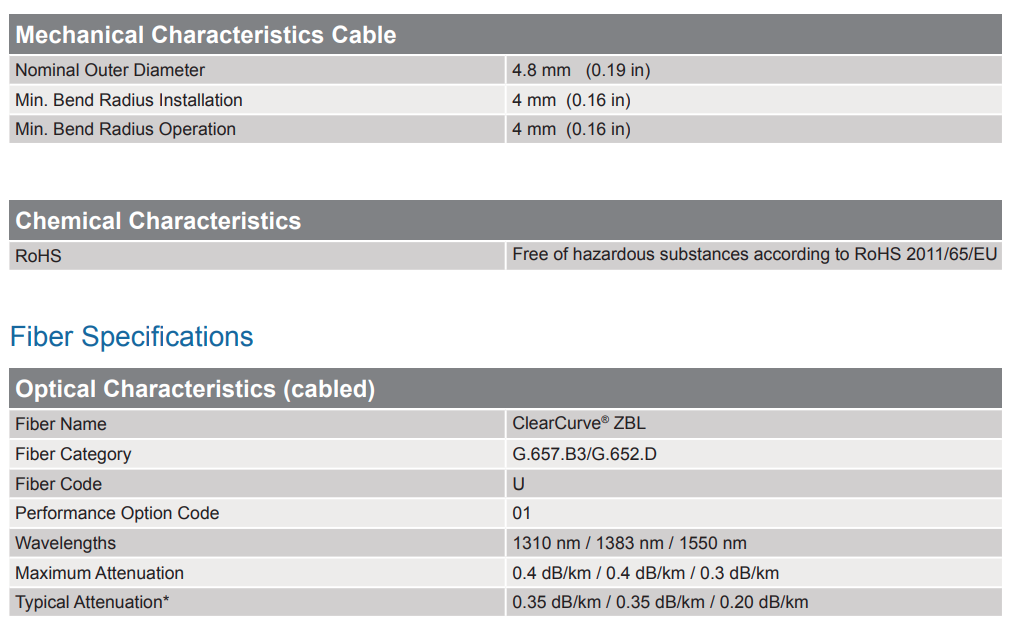Select the Performance Option Code label
This screenshot has height=631, width=1017.
[117, 513]
